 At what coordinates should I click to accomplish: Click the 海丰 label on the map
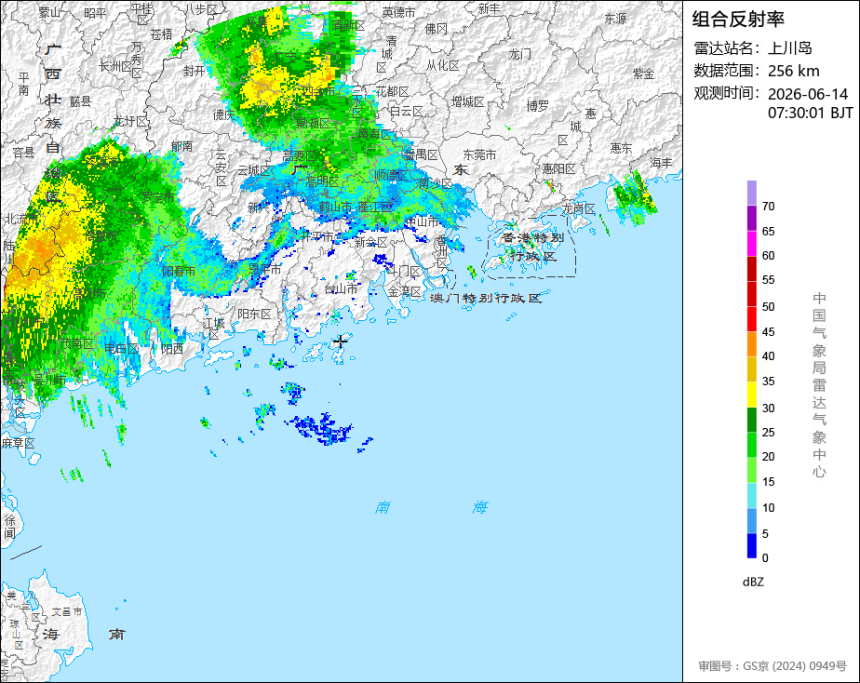click(661, 163)
